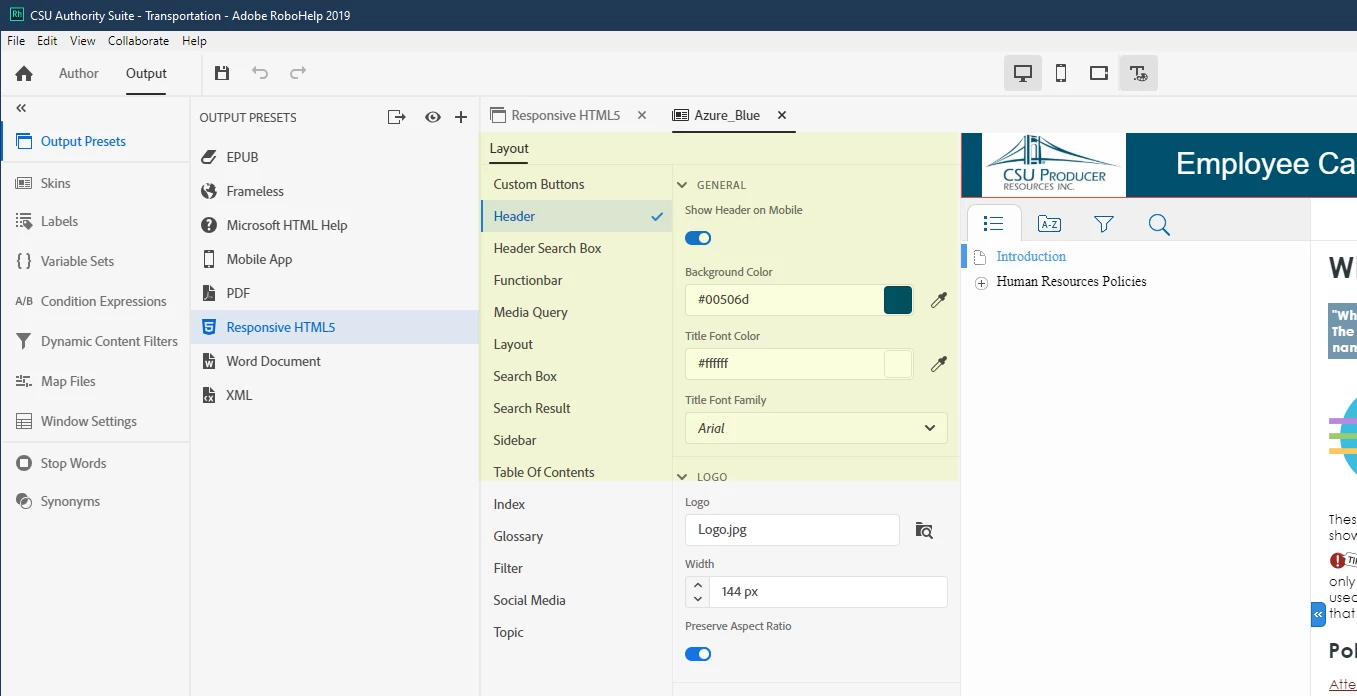Screen dimensions: 1357x696
Task: View output with the eye icon
Action: pyautogui.click(x=432, y=117)
